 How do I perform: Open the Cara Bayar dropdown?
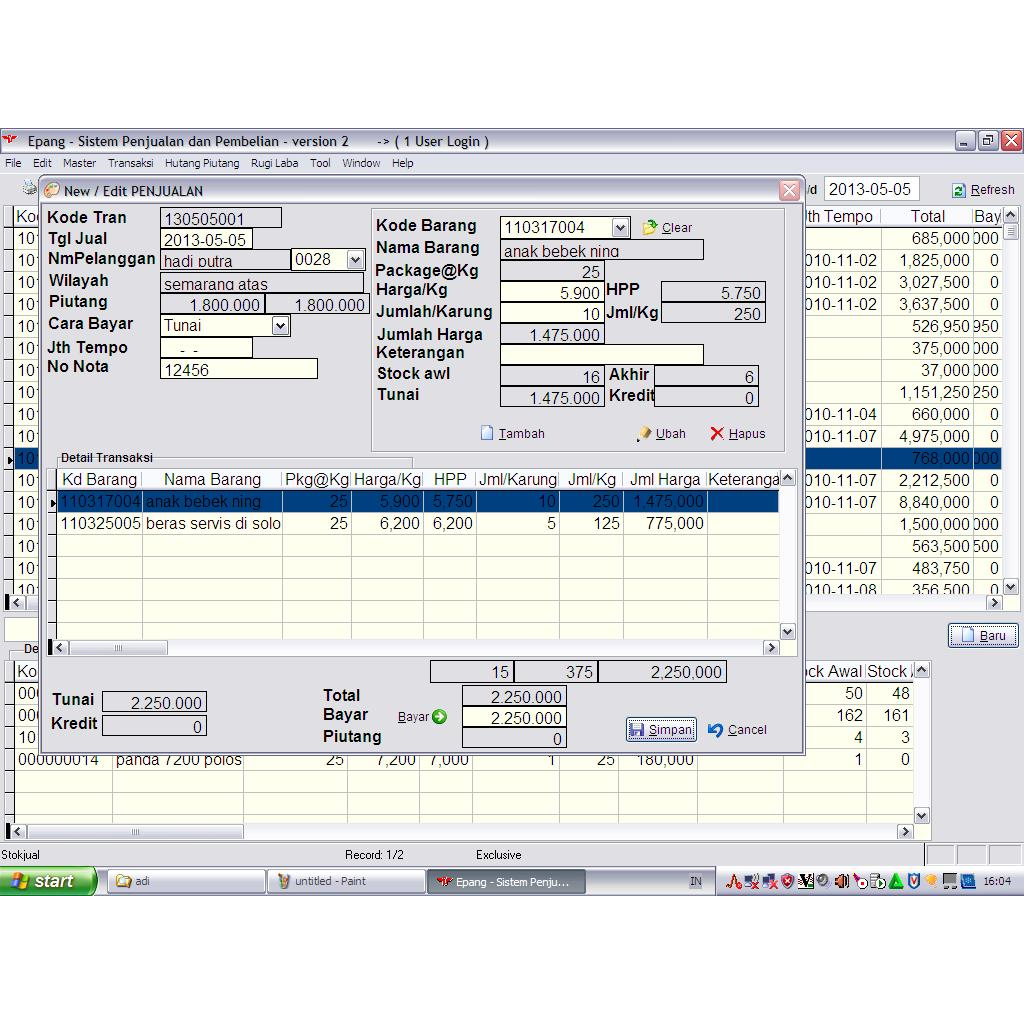[280, 325]
